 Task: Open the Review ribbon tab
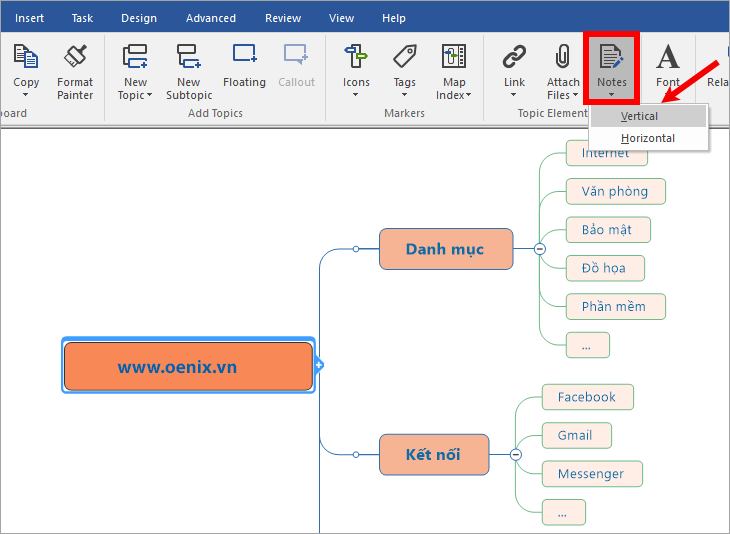(x=283, y=18)
